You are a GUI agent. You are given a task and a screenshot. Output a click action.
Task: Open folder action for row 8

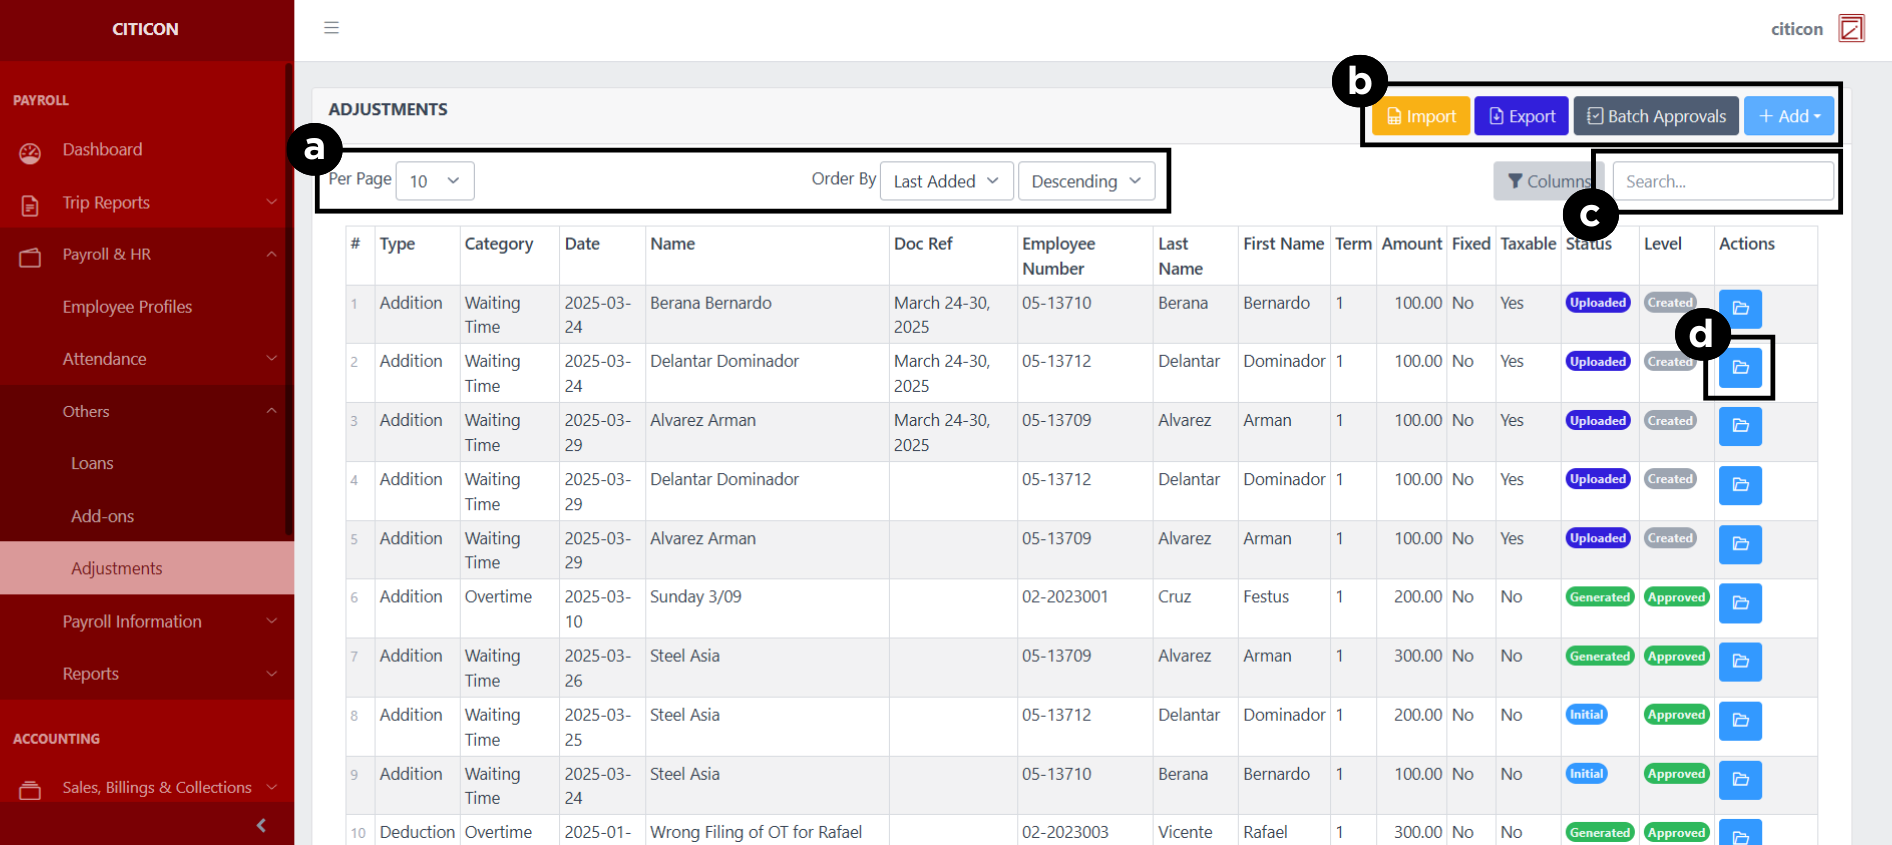tap(1739, 720)
